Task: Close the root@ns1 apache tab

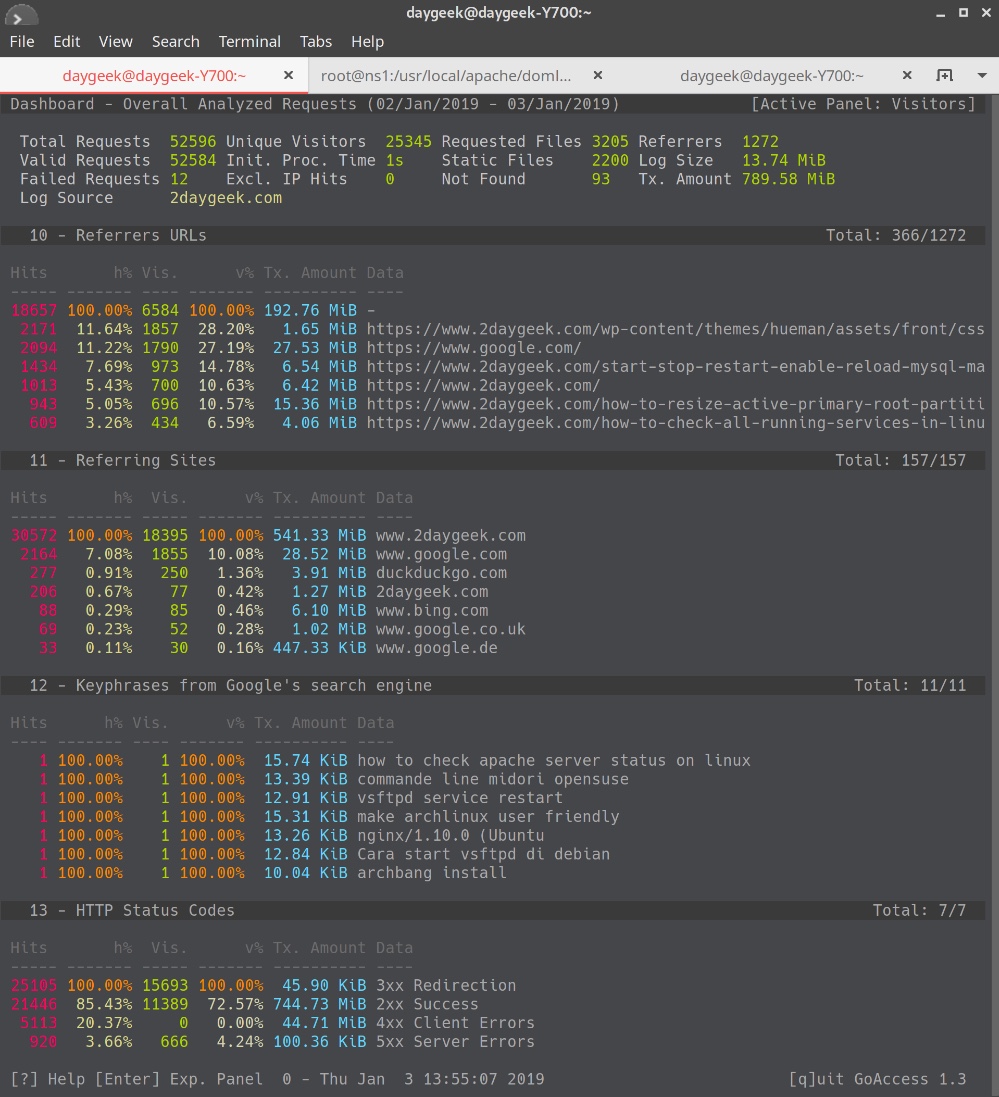Action: click(598, 75)
